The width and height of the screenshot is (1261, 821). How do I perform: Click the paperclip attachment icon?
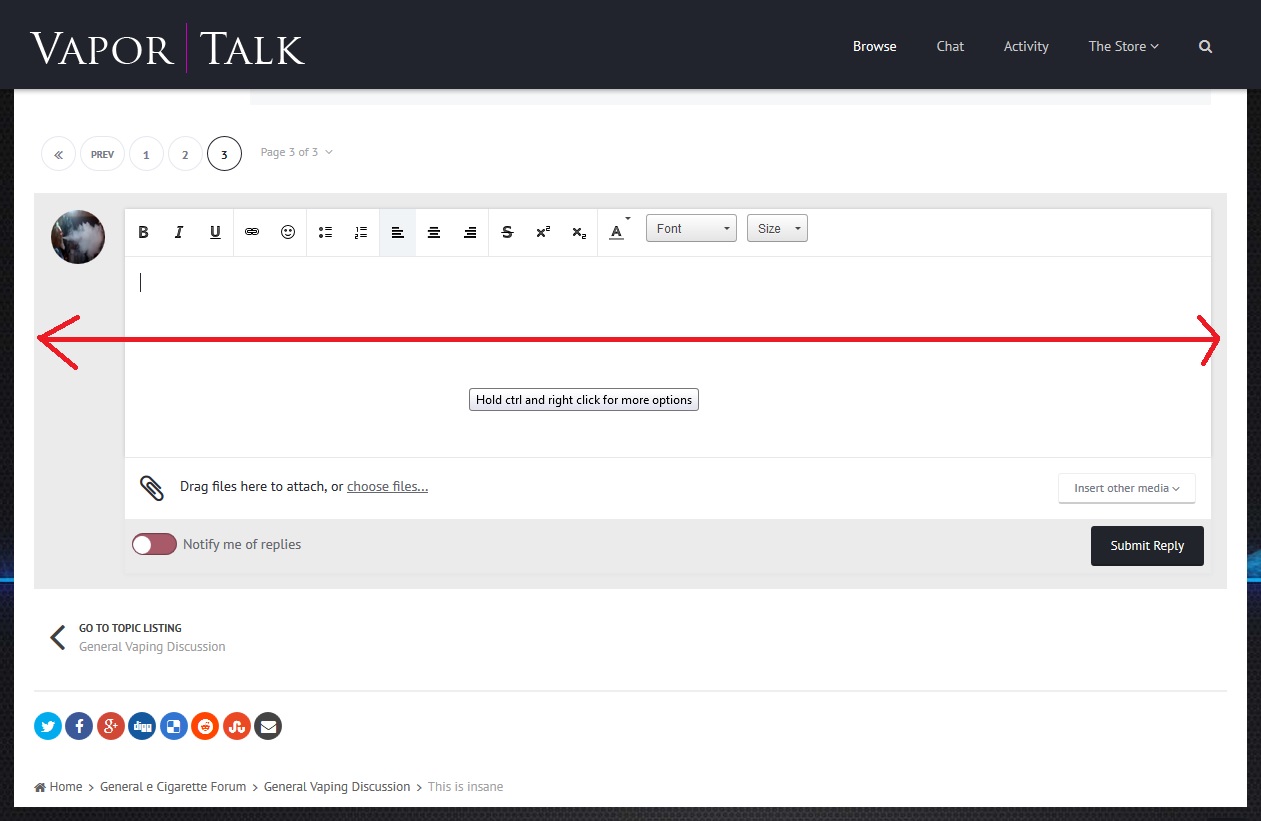tap(152, 488)
